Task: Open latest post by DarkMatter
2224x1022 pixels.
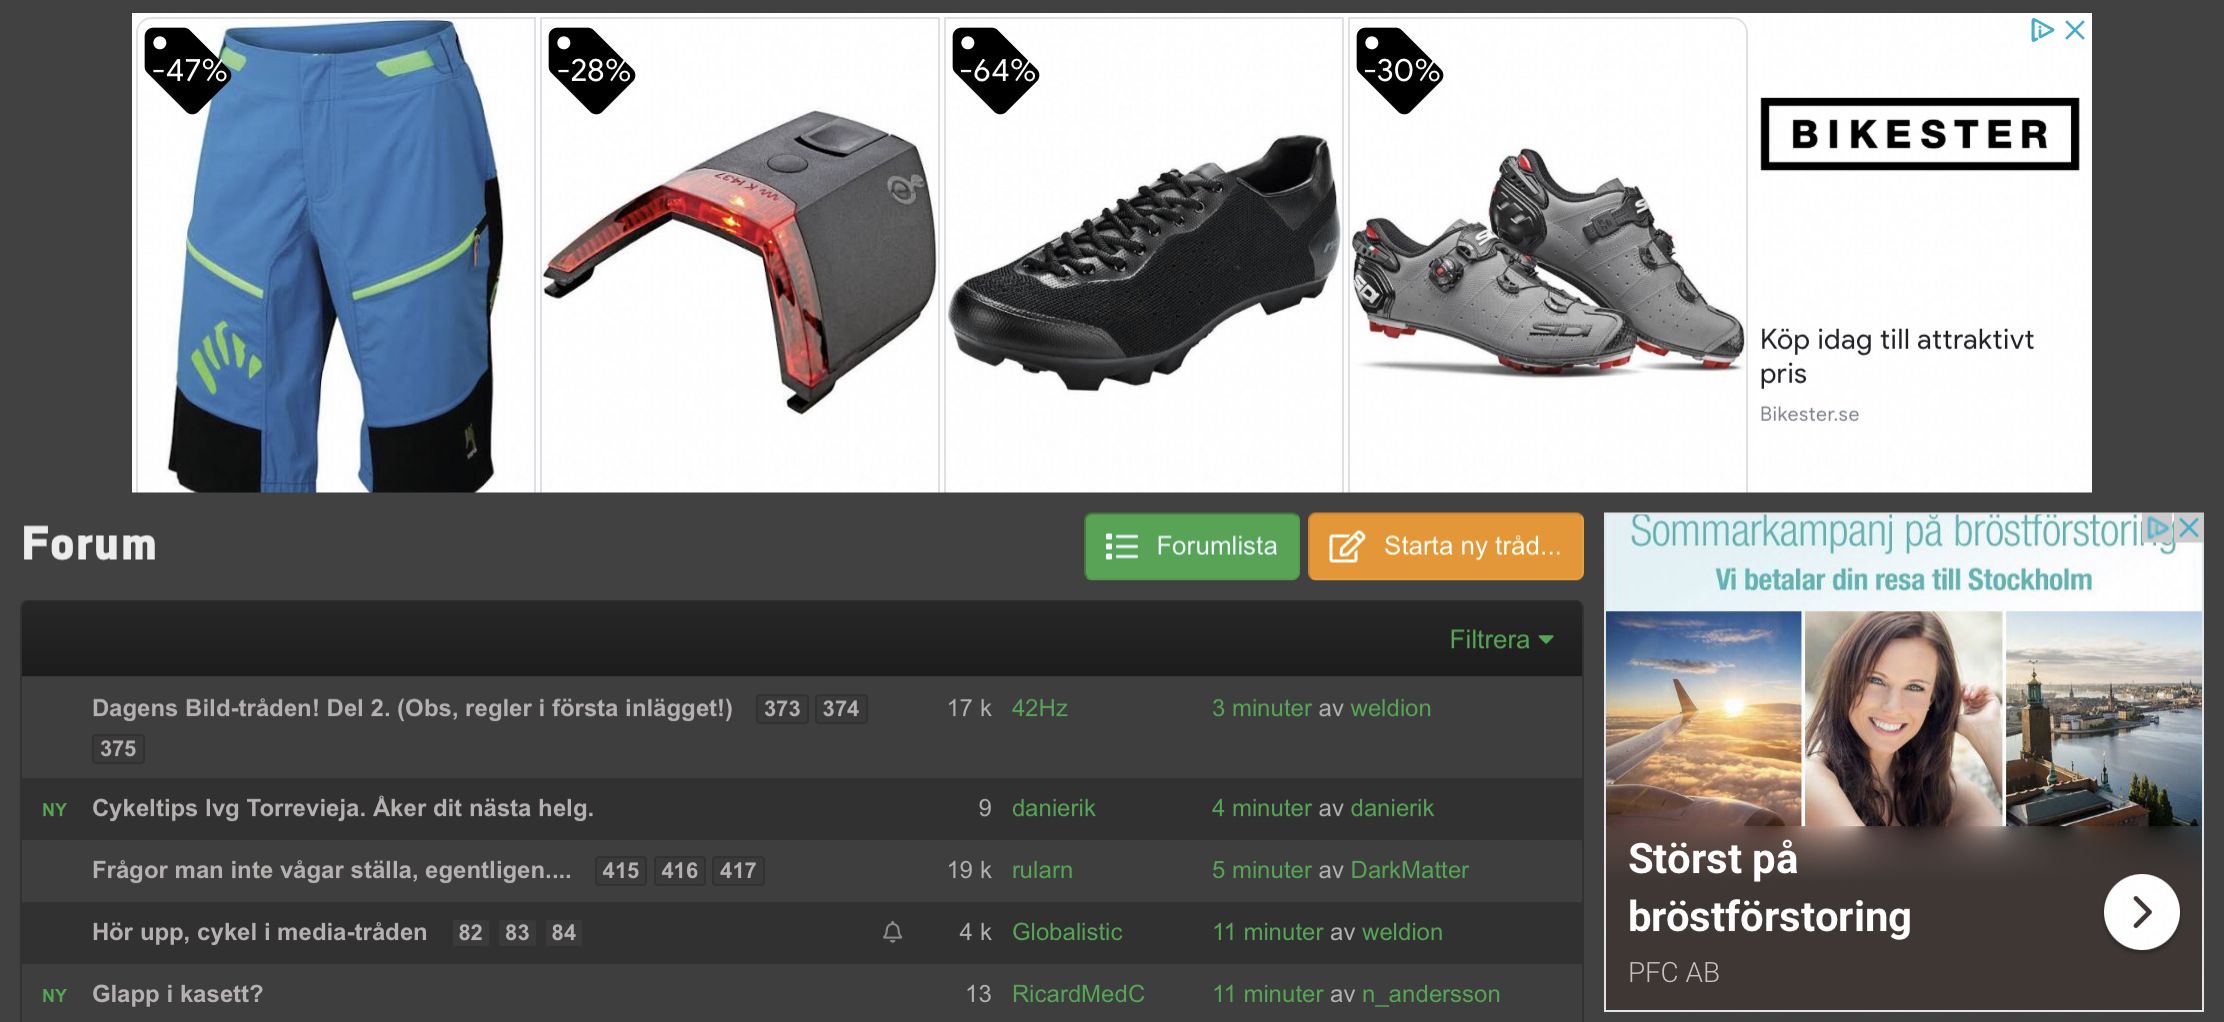Action: click(1340, 870)
